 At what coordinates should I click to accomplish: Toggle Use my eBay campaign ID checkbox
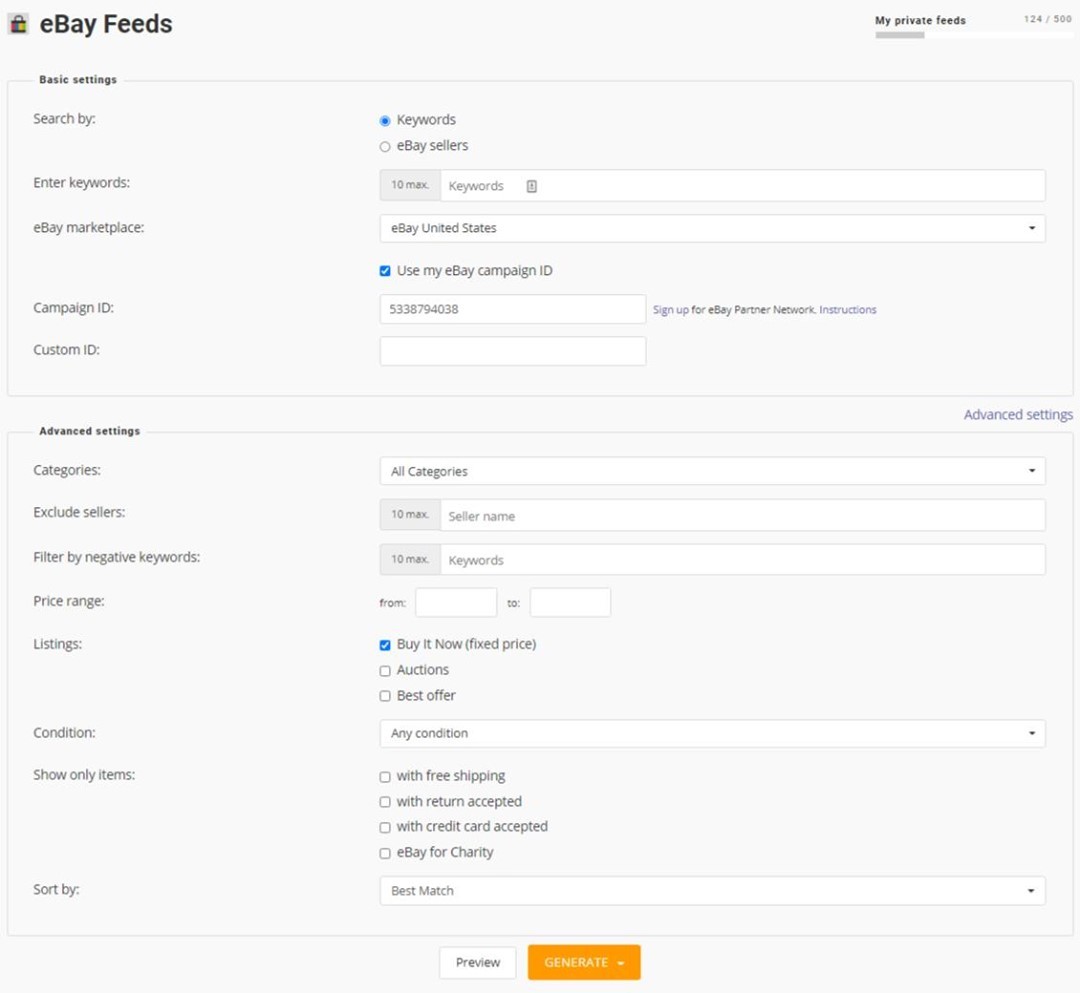385,271
